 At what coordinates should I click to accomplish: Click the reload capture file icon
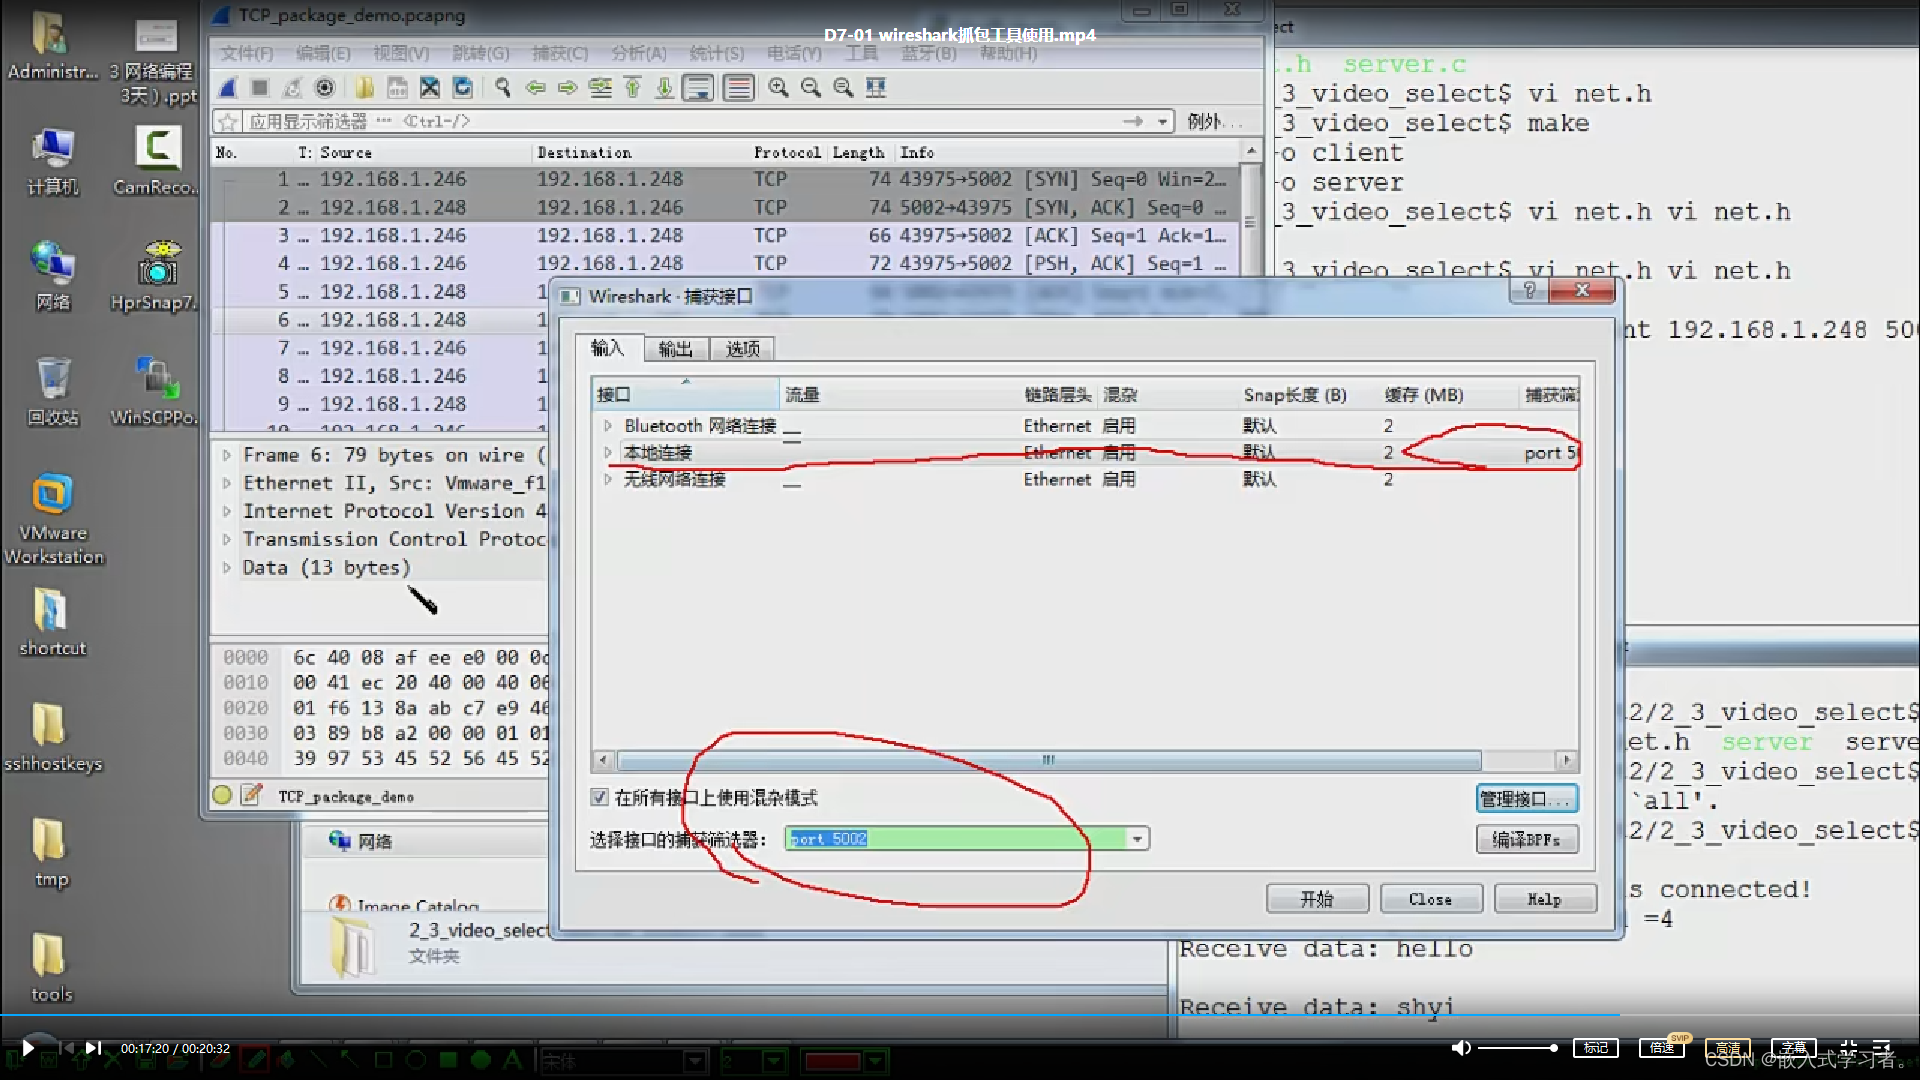[x=462, y=88]
